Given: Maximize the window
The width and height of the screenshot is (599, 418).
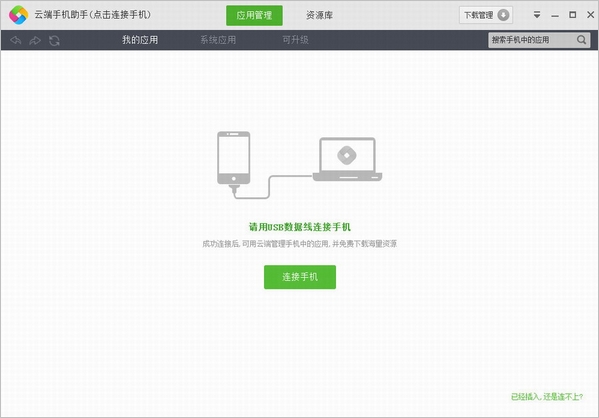Looking at the screenshot, I should pos(573,15).
